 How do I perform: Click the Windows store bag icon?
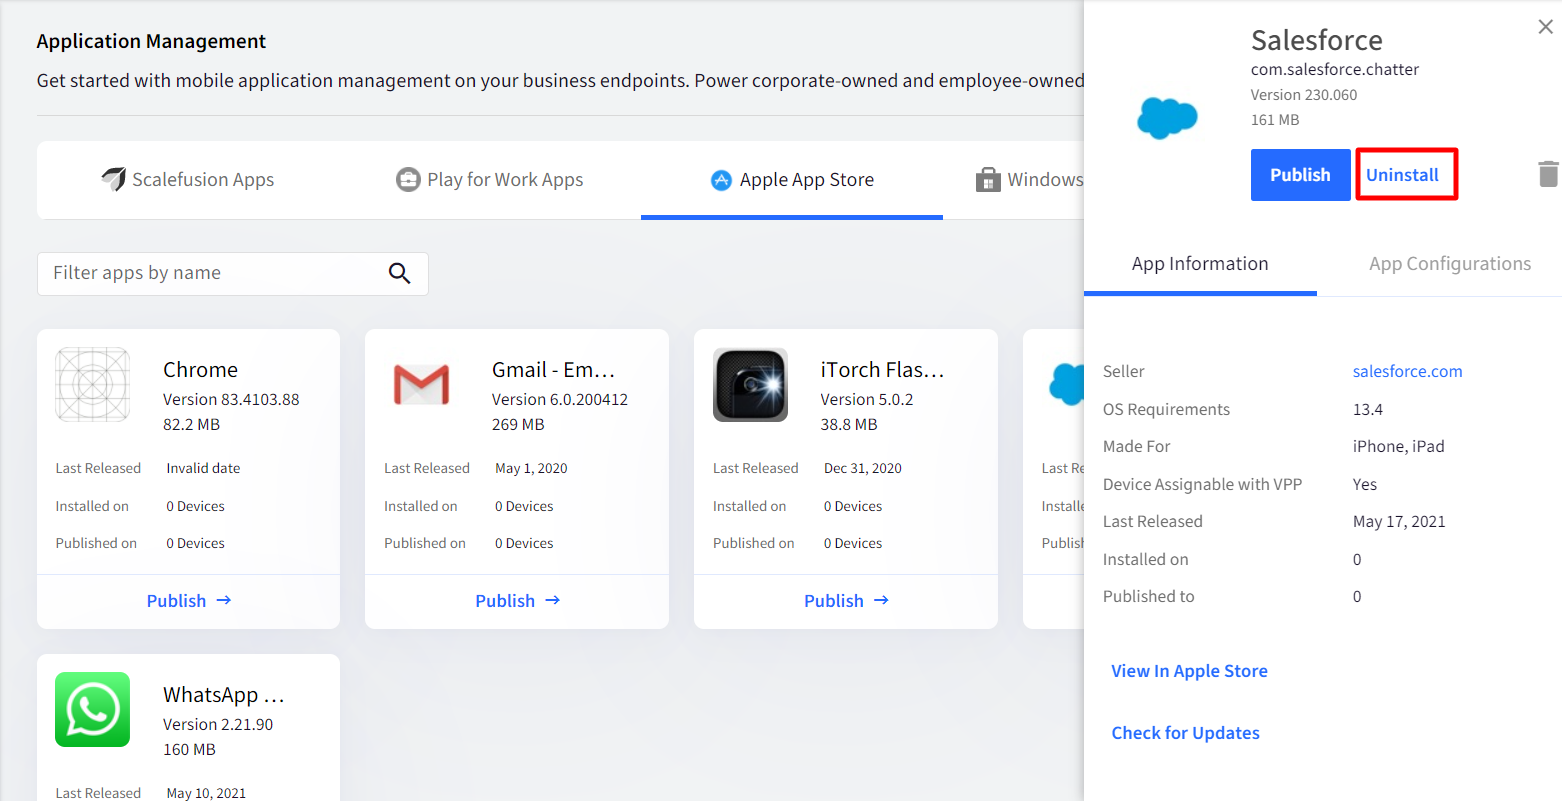[988, 180]
